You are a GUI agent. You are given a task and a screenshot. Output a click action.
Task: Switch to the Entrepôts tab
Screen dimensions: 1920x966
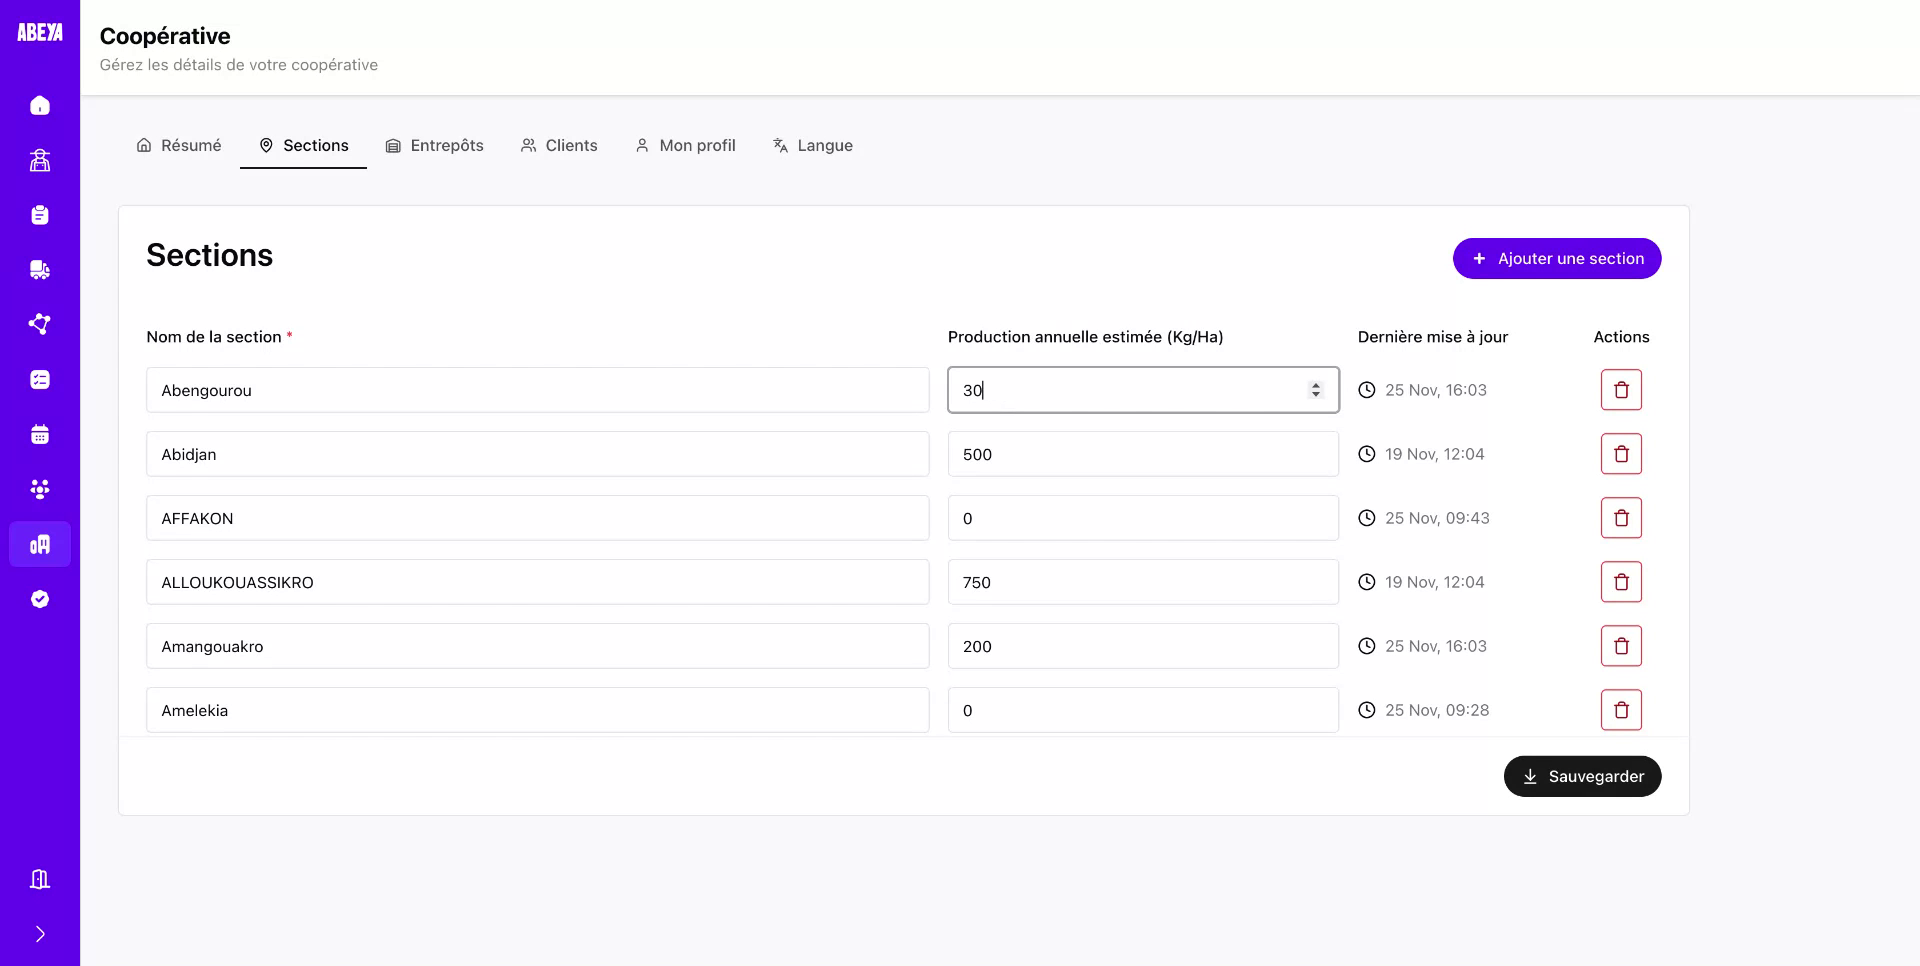447,145
